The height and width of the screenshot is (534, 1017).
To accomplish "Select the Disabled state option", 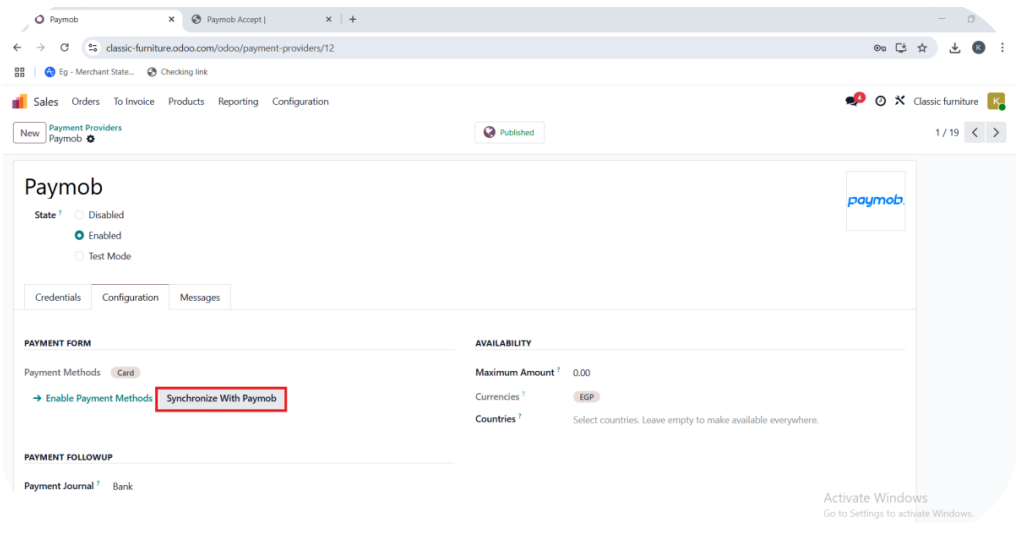I will tap(80, 215).
